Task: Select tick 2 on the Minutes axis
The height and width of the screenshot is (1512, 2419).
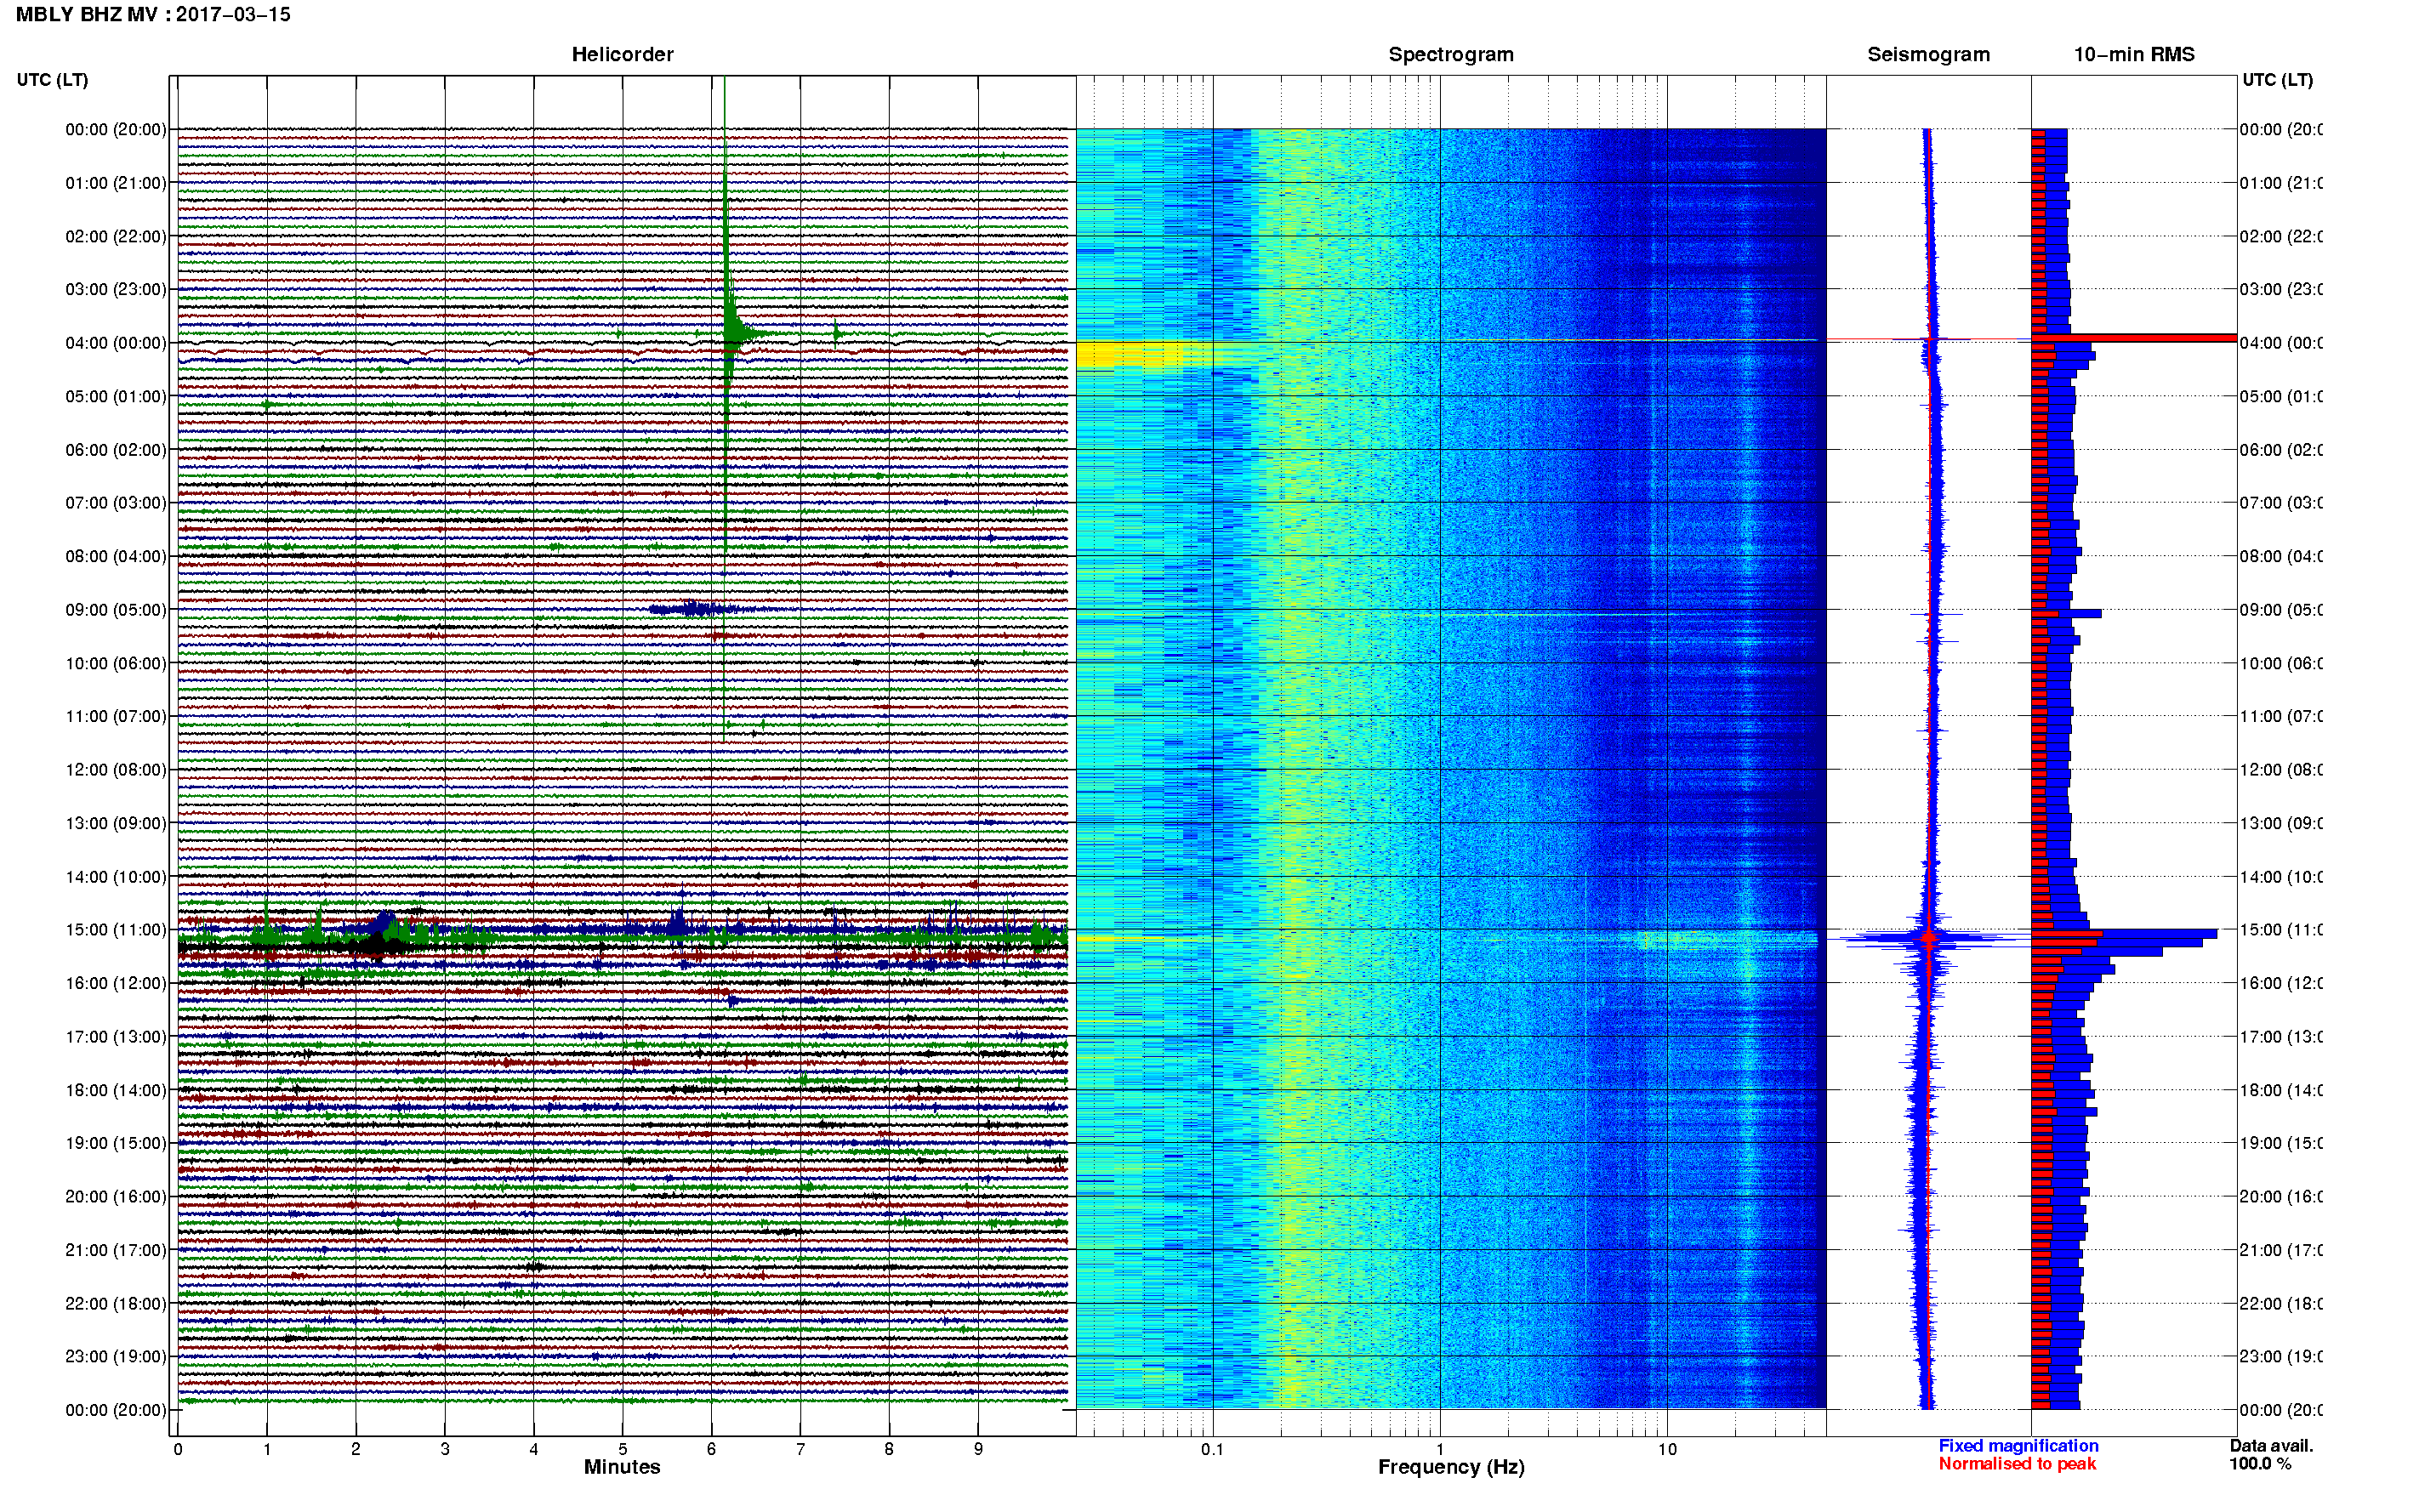Action: coord(356,1450)
